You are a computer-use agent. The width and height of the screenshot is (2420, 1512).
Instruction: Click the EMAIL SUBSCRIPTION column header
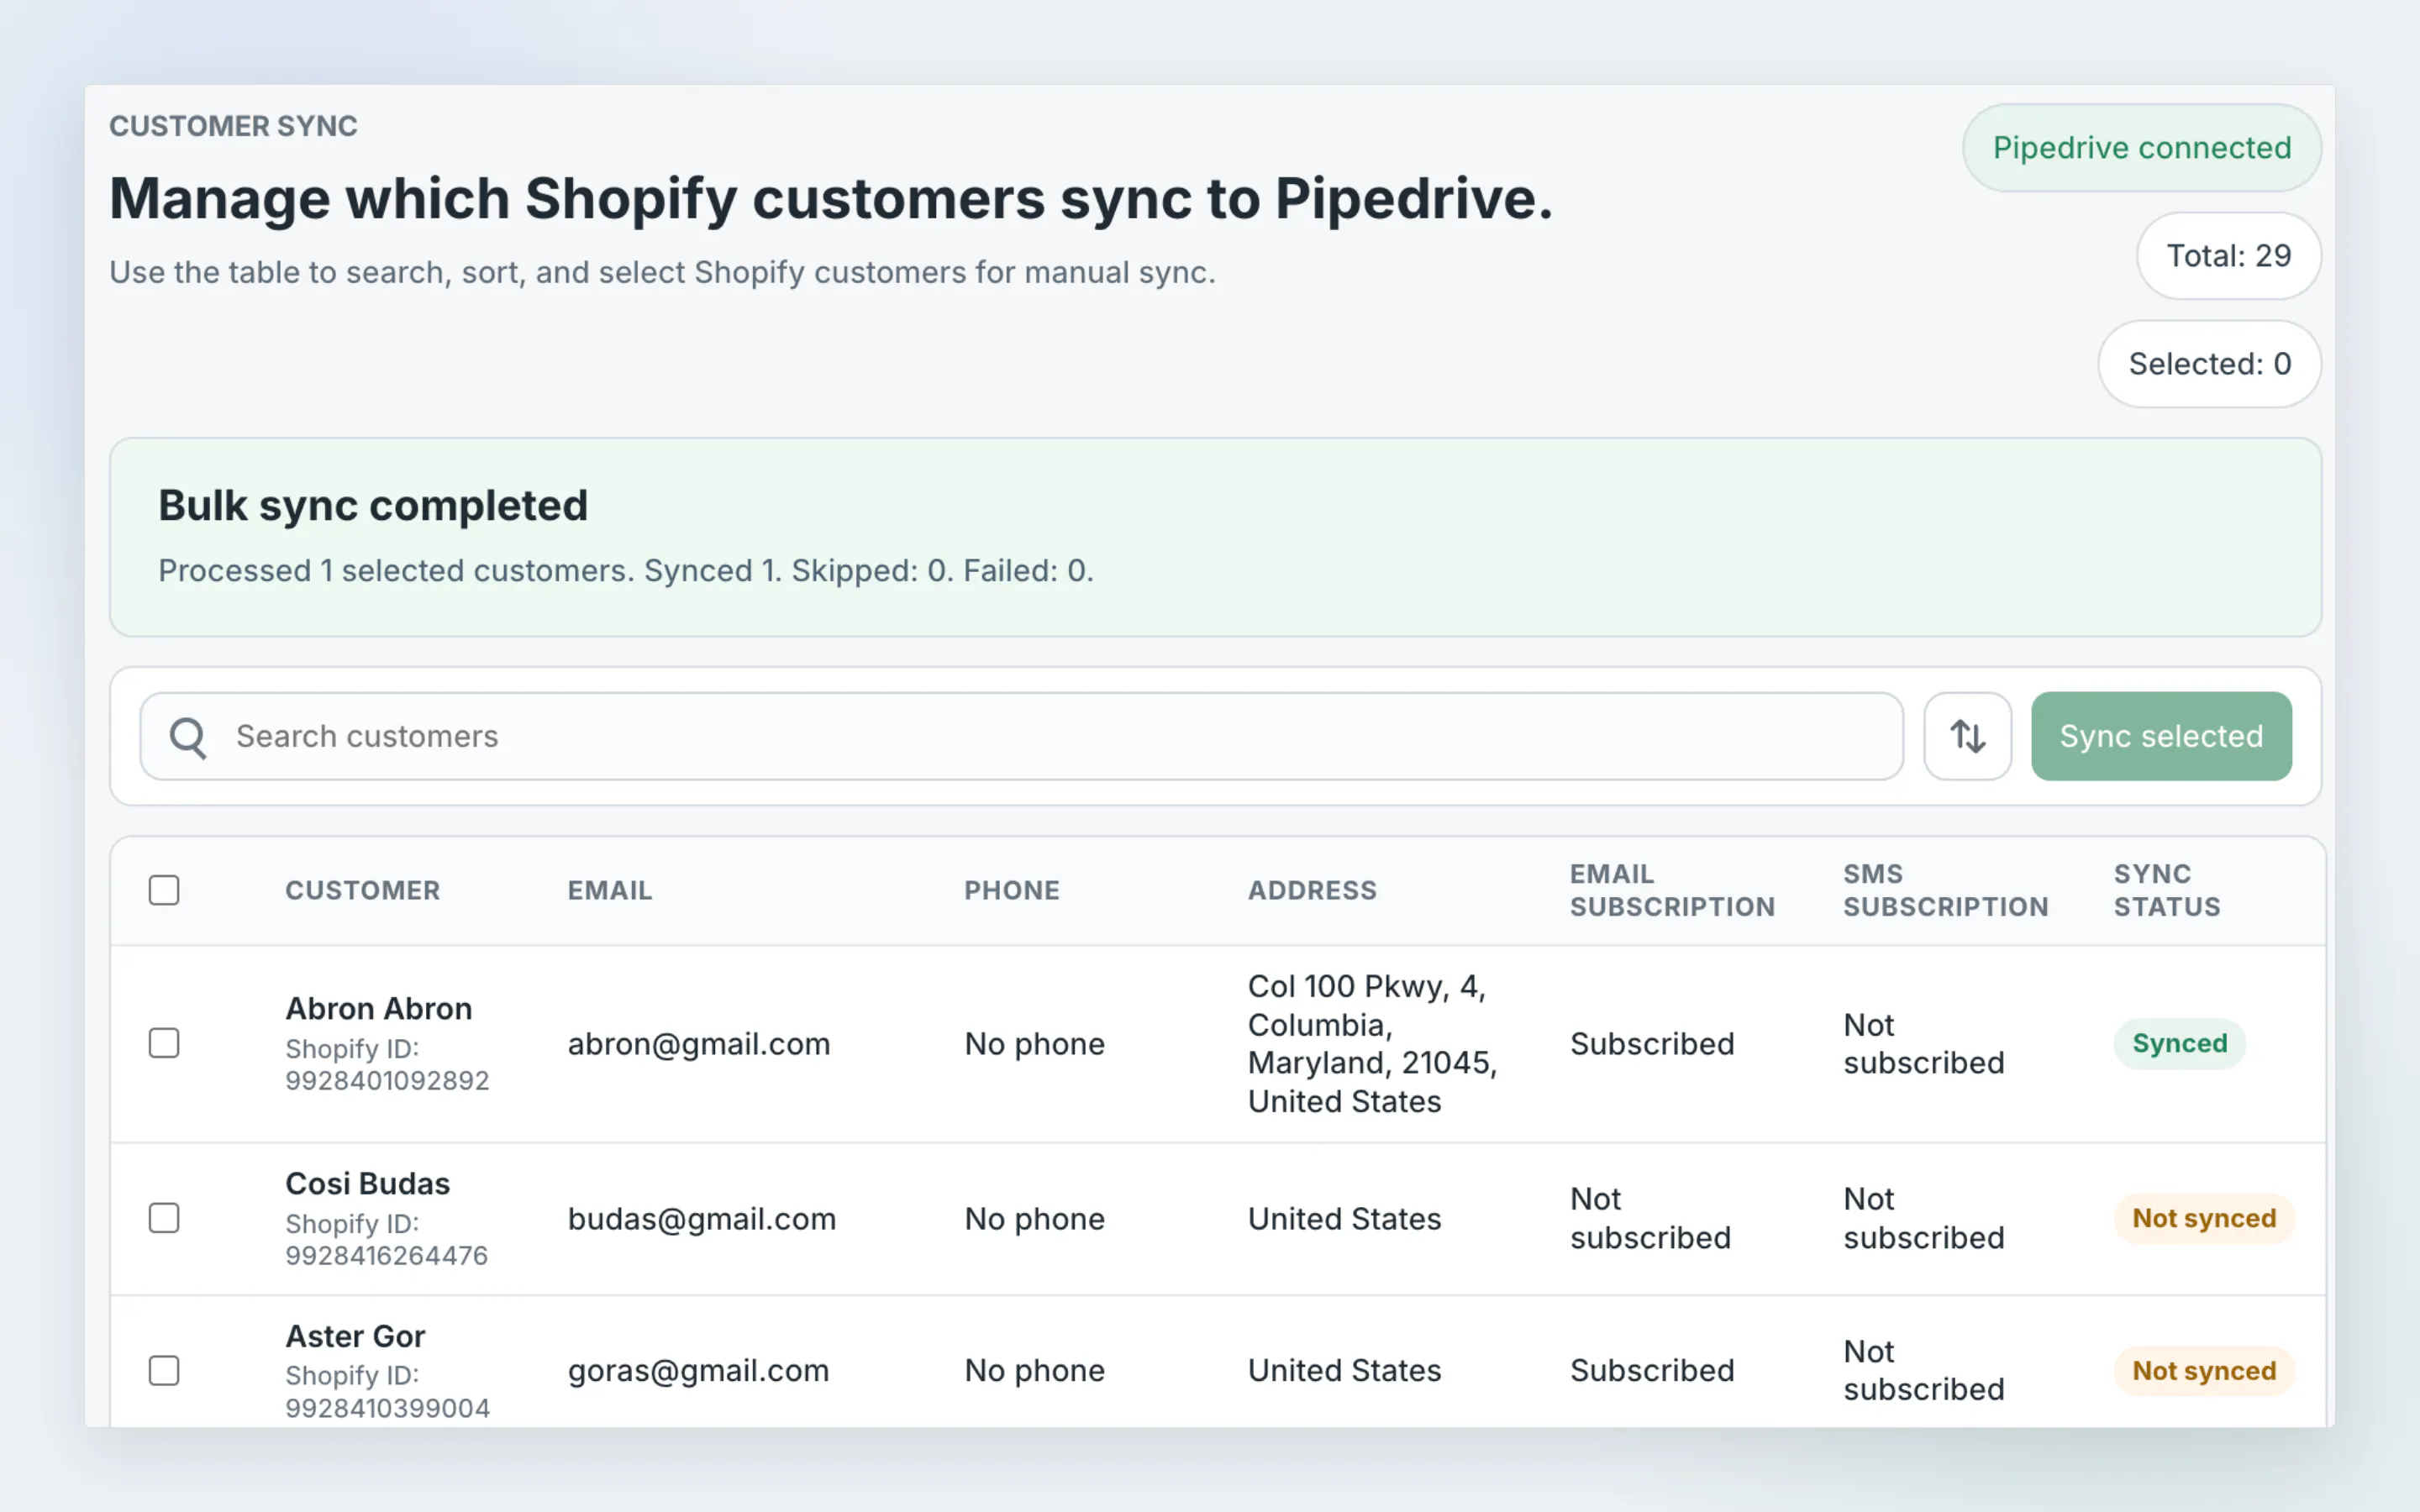click(1672, 890)
